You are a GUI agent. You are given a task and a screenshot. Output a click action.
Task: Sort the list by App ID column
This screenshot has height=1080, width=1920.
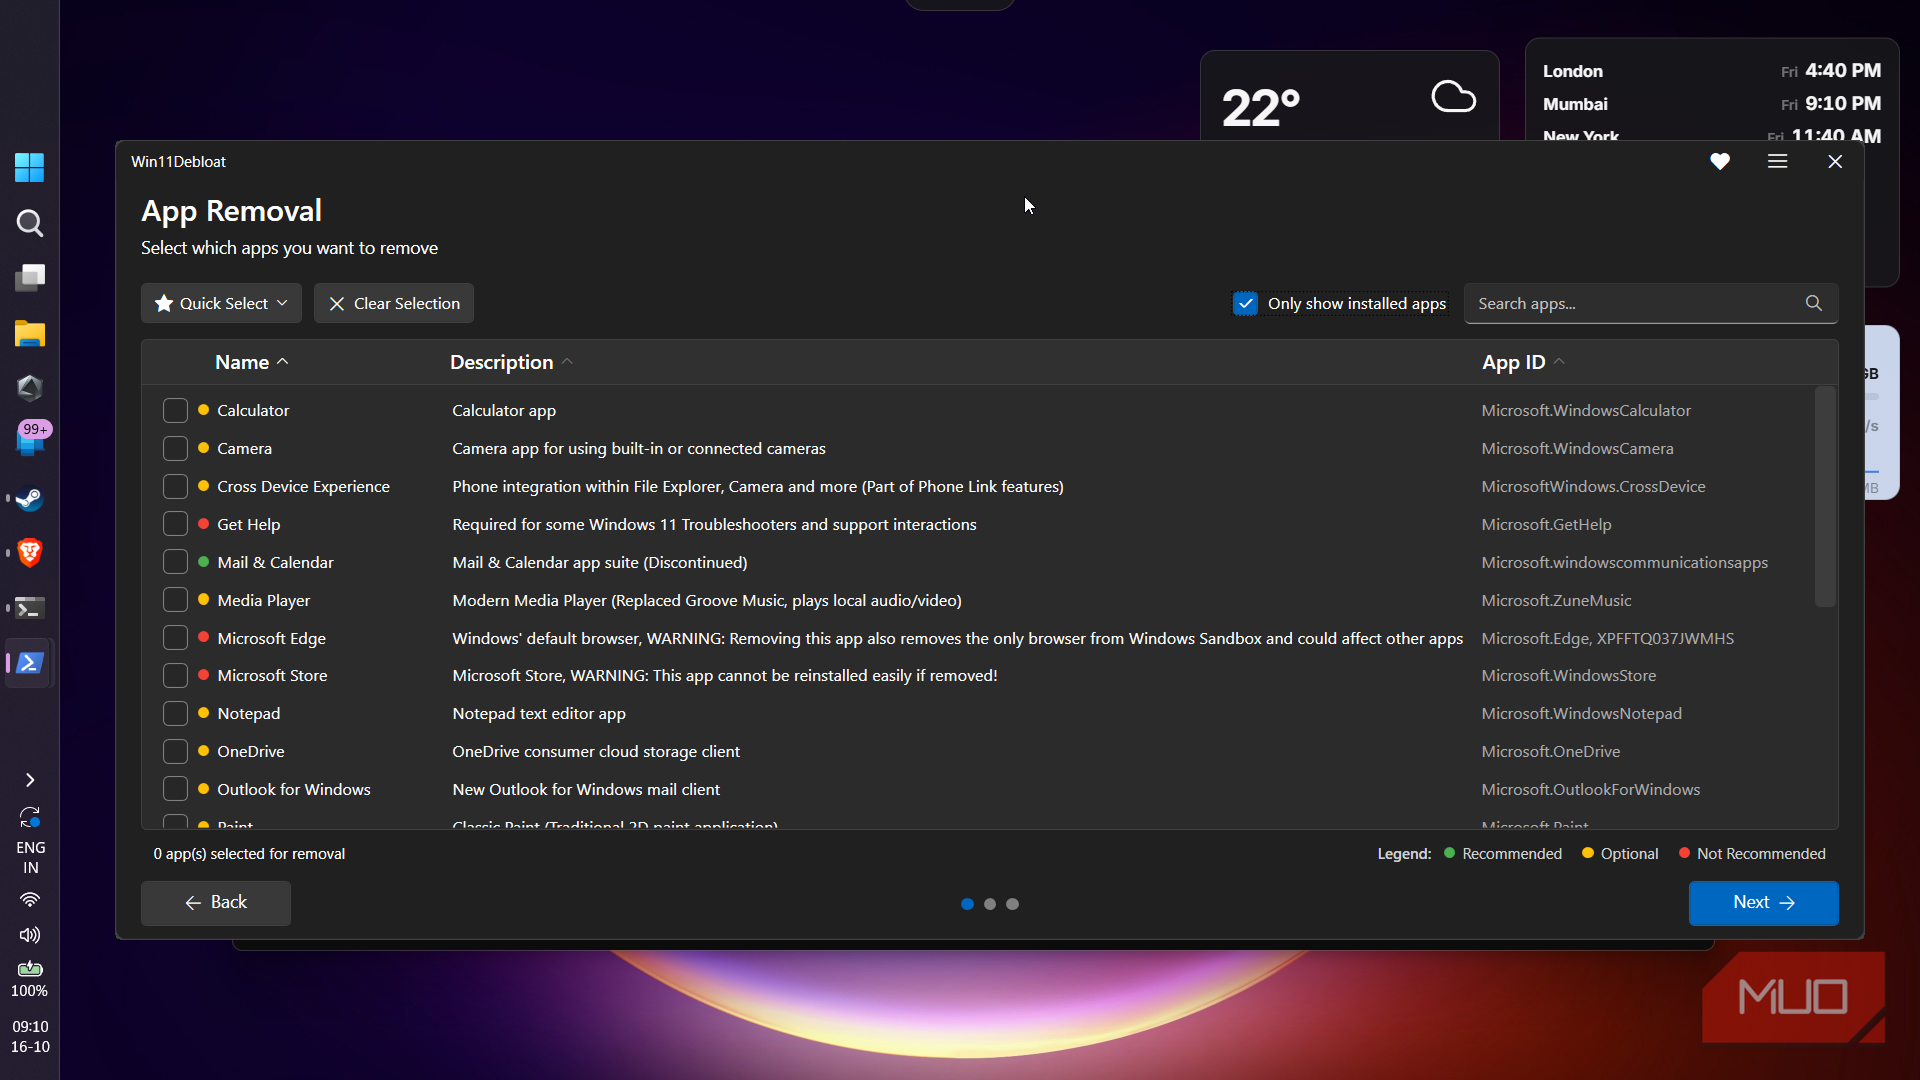click(1523, 362)
